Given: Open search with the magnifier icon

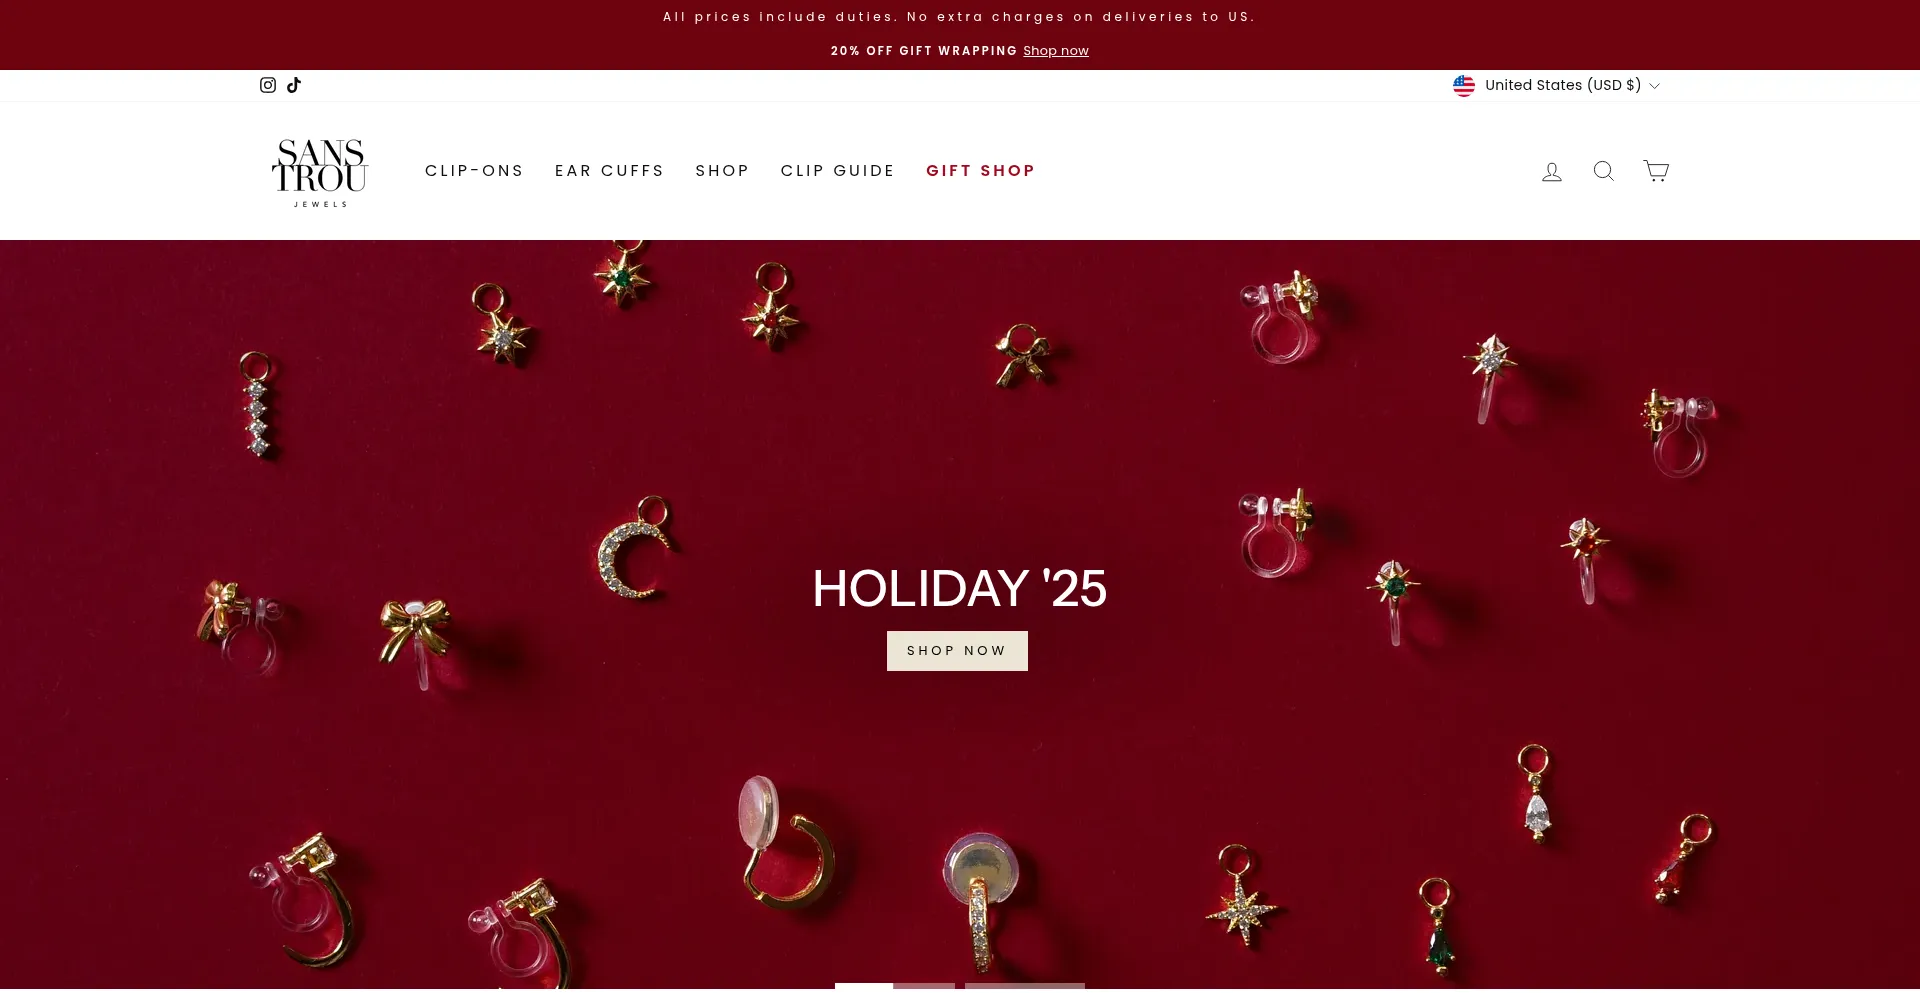Looking at the screenshot, I should [1604, 171].
